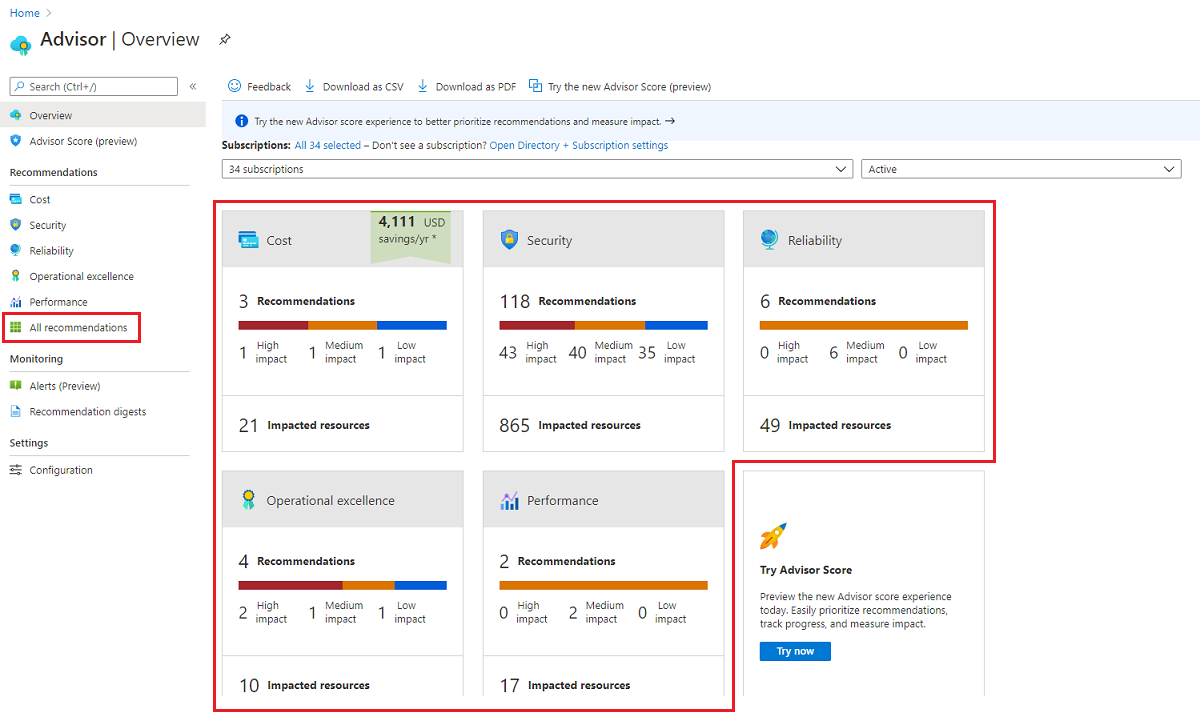Image resolution: width=1200 pixels, height=713 pixels.
Task: Click Operational excellence's 4 Recommendations
Action: point(296,561)
